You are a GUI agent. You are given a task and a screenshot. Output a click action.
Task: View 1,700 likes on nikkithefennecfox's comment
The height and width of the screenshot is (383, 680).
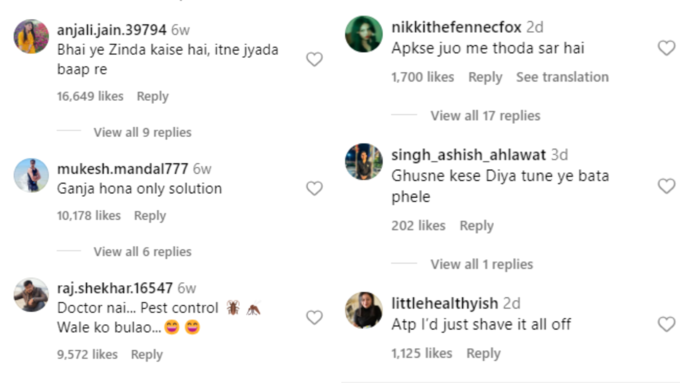point(422,77)
